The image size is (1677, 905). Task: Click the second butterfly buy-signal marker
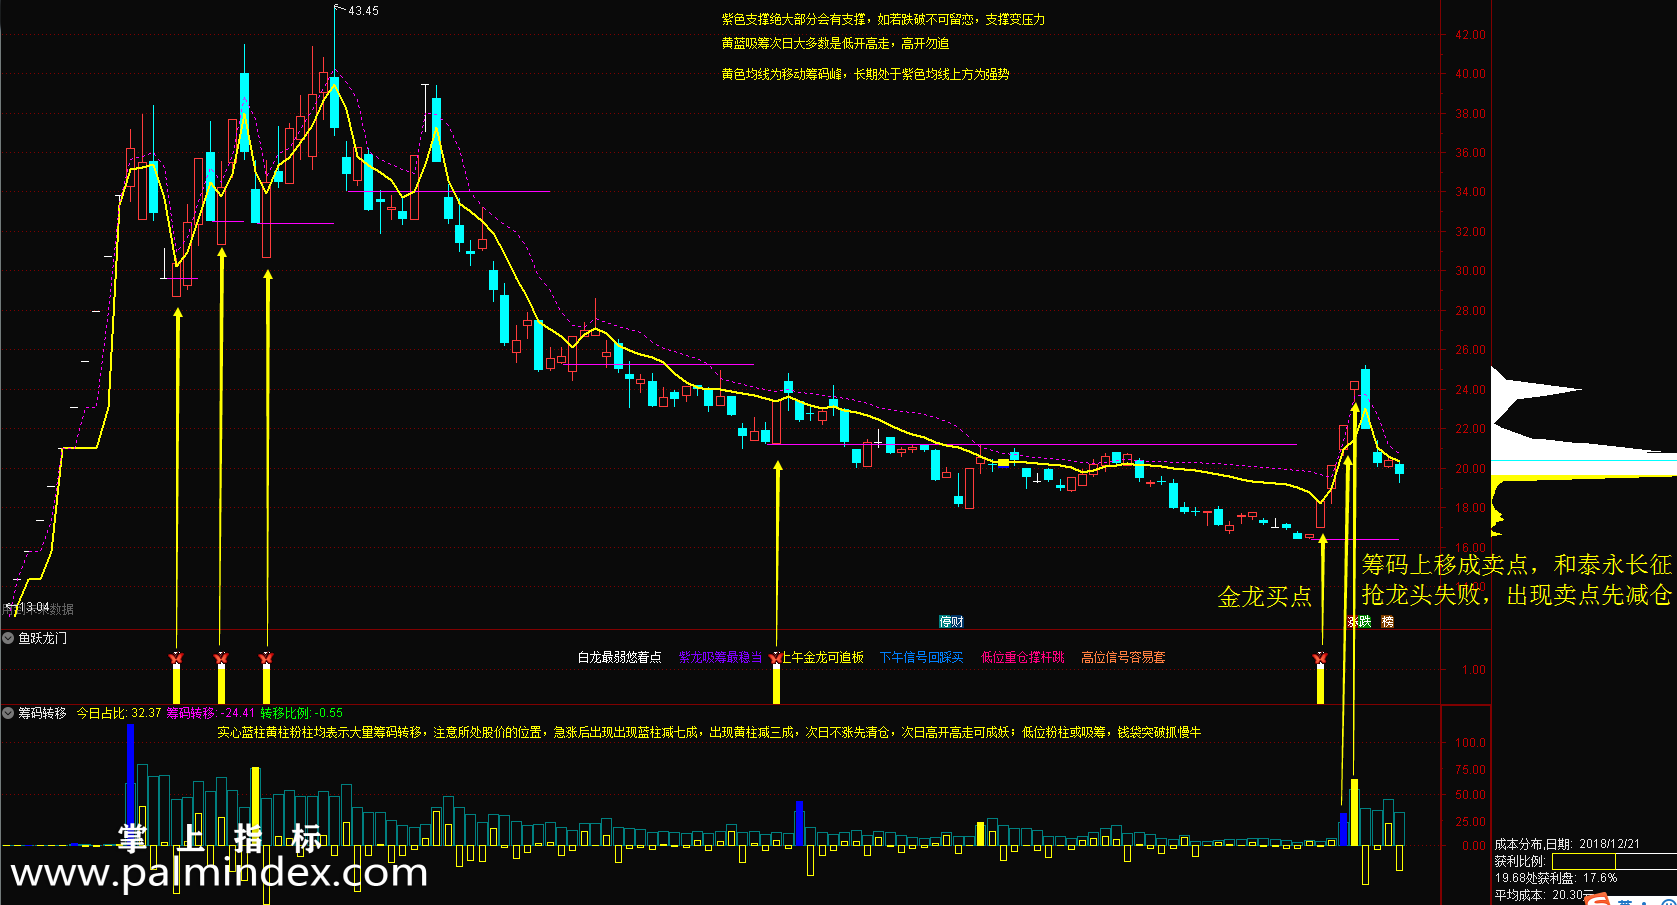pos(222,658)
